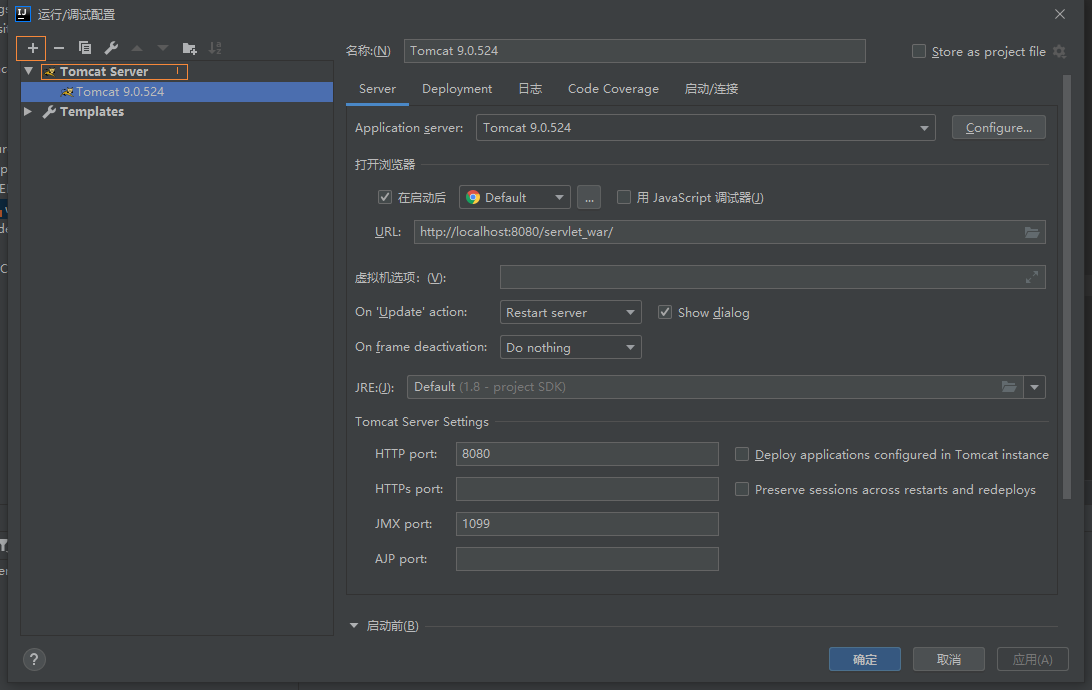Open the JRE dropdown arrow
The height and width of the screenshot is (690, 1092).
tap(1034, 387)
